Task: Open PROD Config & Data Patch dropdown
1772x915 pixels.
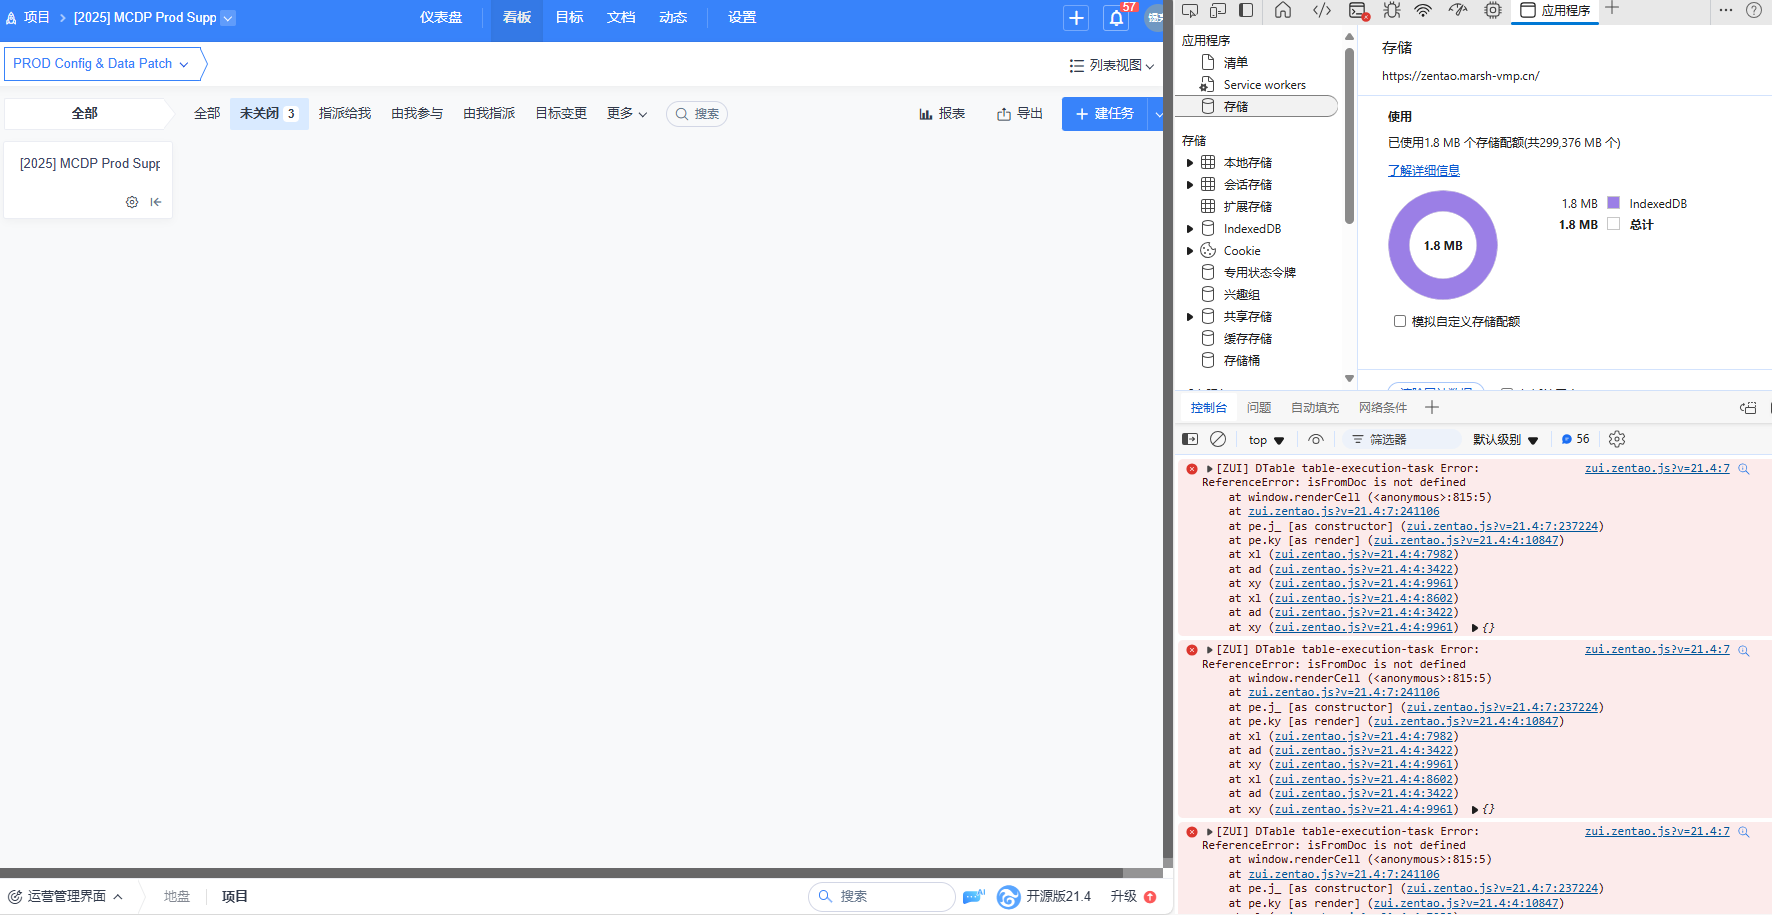Action: (101, 63)
